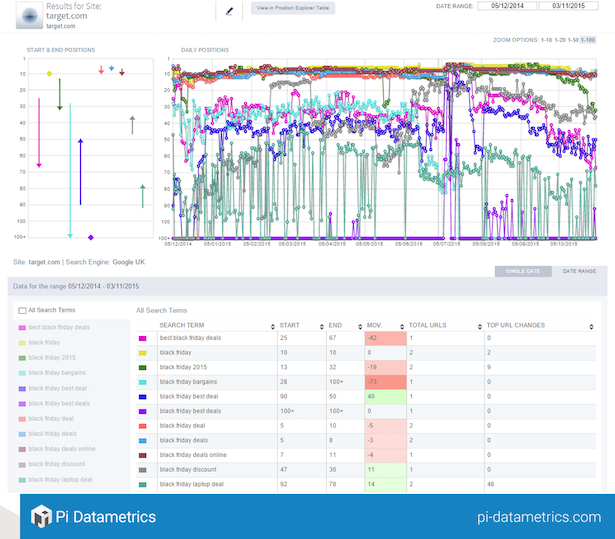Open View in Position Explorer Table
This screenshot has width=615, height=539.
[x=293, y=8]
